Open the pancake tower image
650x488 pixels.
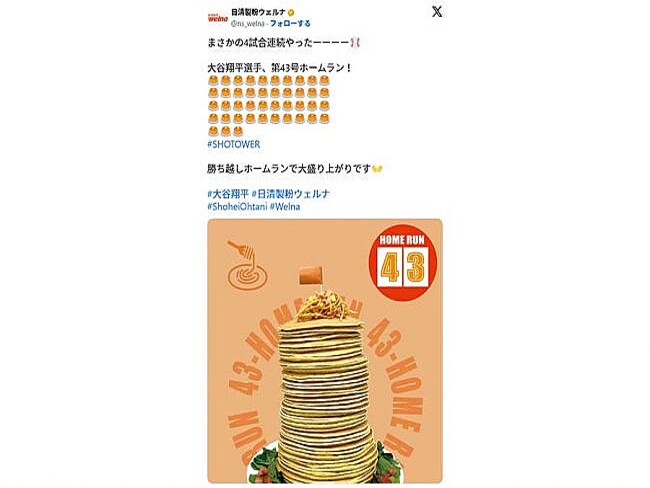point(325,351)
